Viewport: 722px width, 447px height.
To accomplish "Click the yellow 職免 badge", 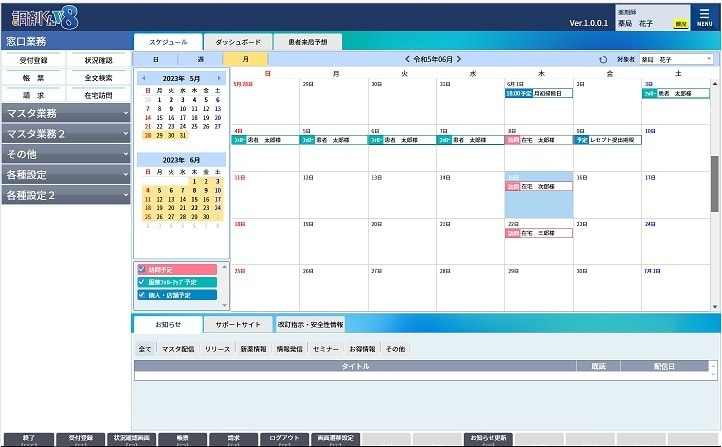I will pos(680,23).
